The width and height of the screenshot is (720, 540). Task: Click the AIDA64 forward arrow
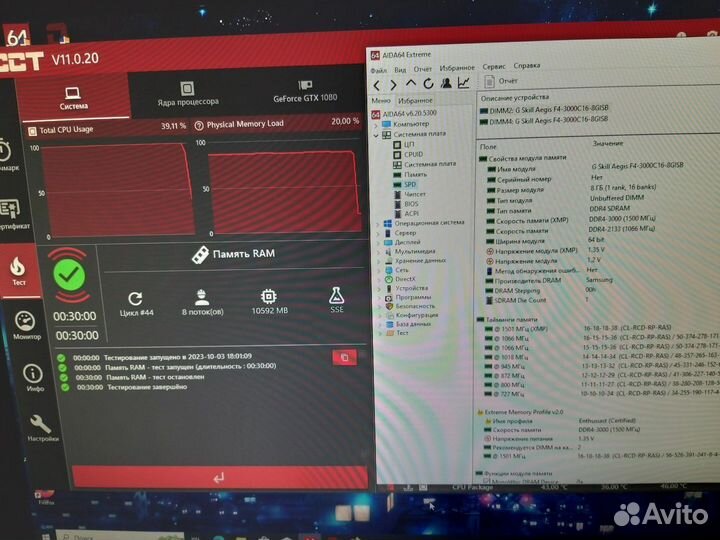point(394,85)
